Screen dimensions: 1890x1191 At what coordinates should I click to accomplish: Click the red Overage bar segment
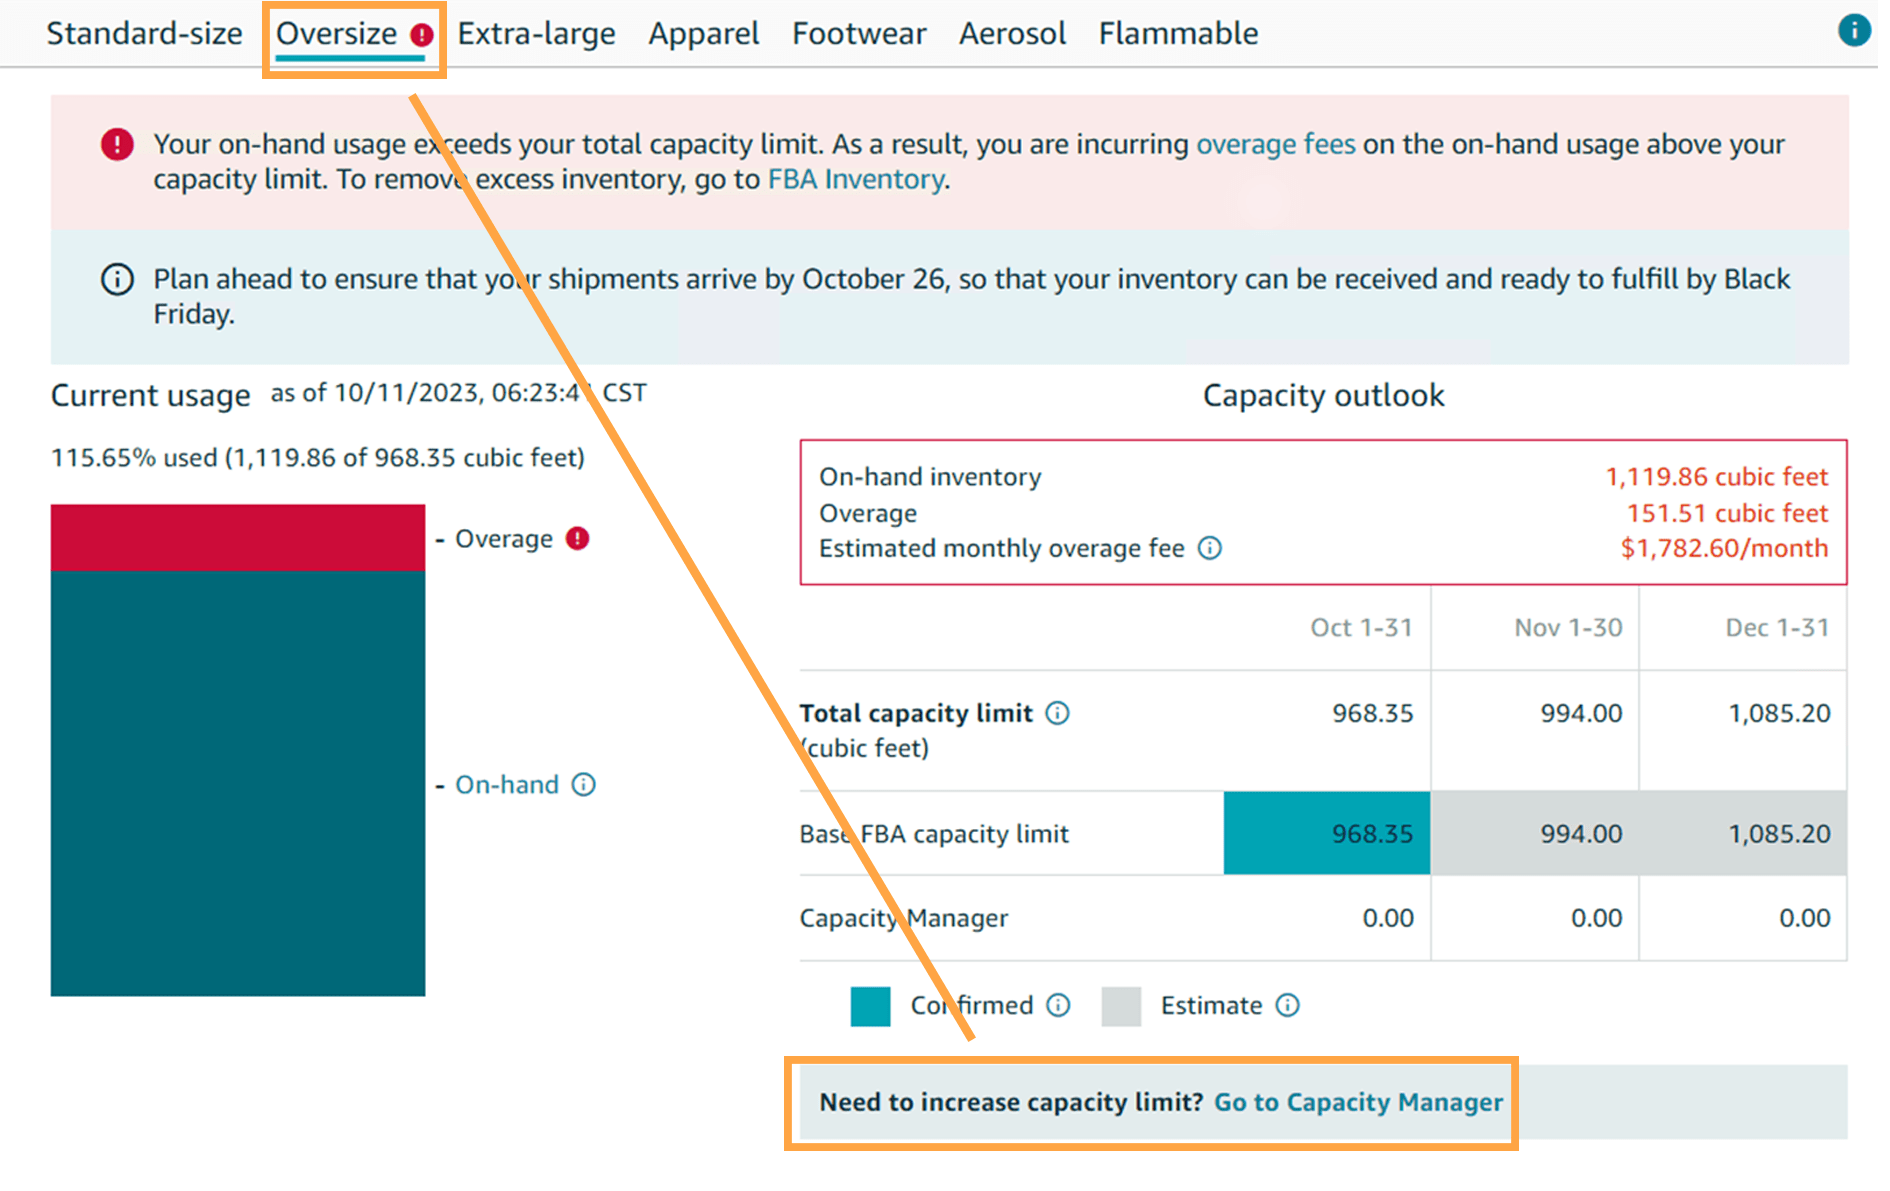click(x=238, y=538)
